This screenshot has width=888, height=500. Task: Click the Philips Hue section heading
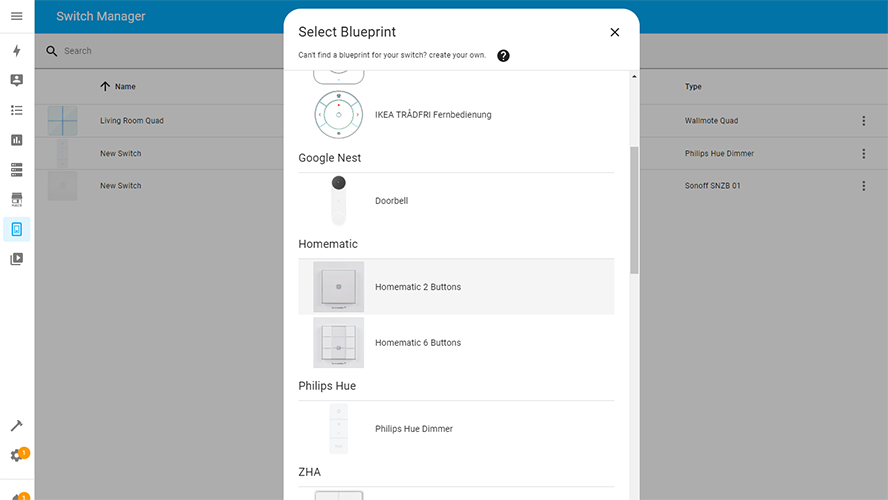[327, 386]
